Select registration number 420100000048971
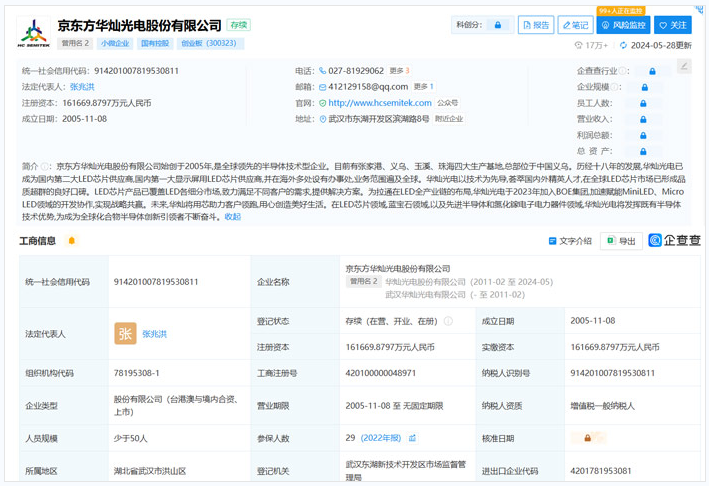 (381, 373)
